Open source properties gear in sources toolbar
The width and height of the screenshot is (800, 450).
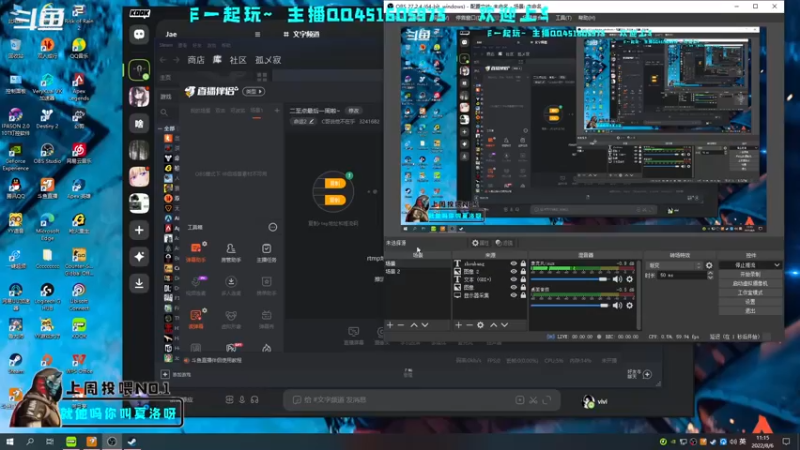point(481,325)
